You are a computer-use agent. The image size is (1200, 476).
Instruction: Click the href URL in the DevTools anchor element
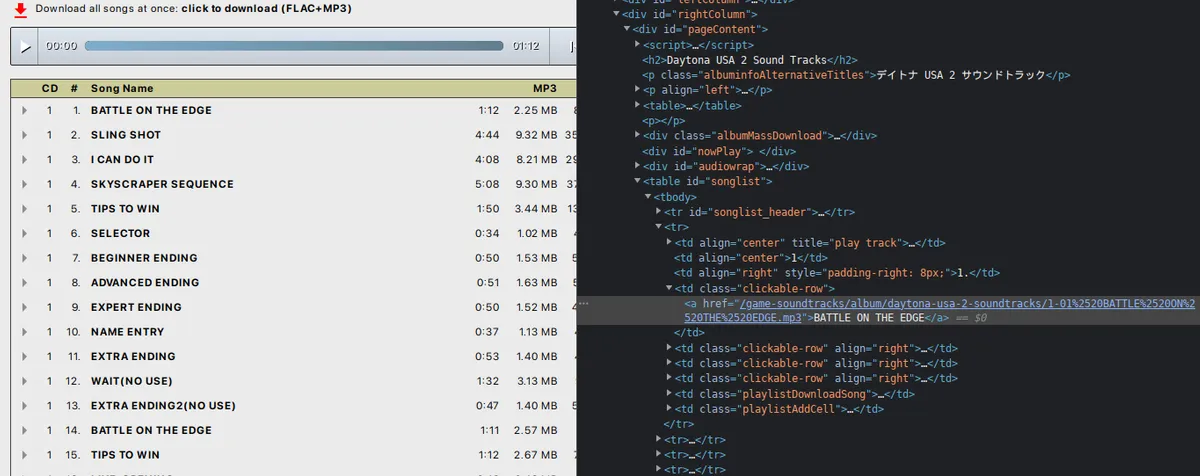(939, 310)
